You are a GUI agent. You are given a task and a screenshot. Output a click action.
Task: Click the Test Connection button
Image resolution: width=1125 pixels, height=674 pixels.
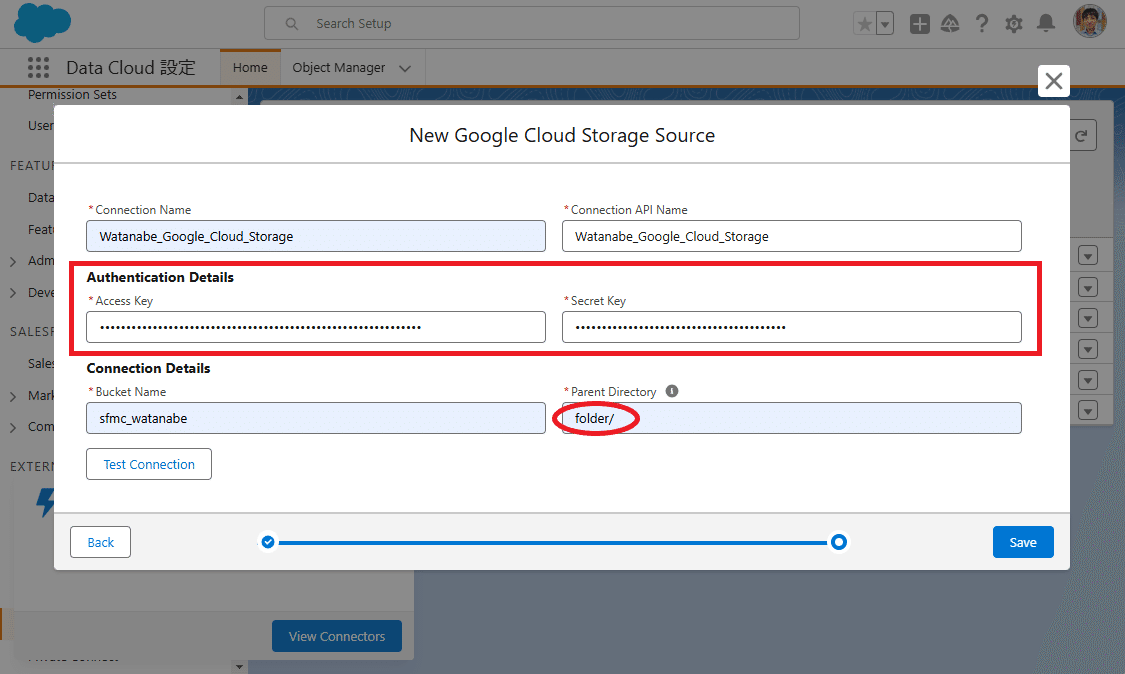click(149, 464)
